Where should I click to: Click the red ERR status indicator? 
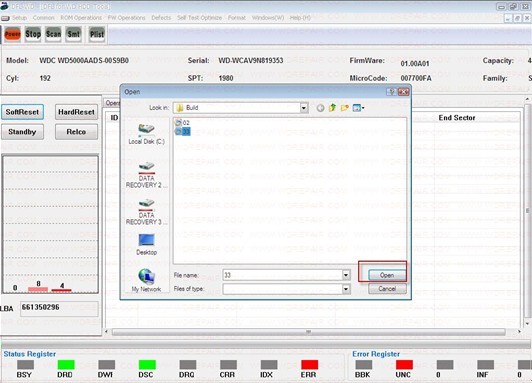309,365
